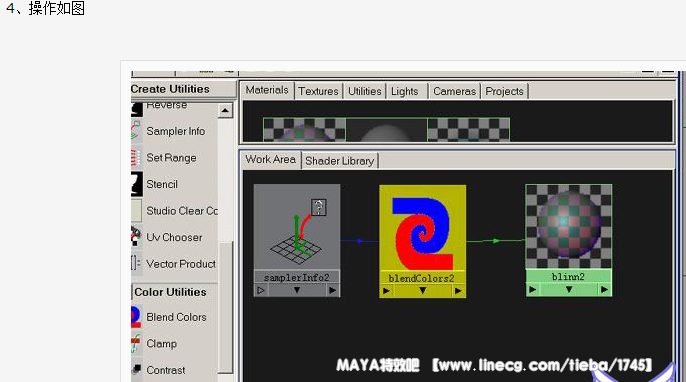Select the Sampler Info utility icon
The image size is (686, 382).
(x=136, y=131)
